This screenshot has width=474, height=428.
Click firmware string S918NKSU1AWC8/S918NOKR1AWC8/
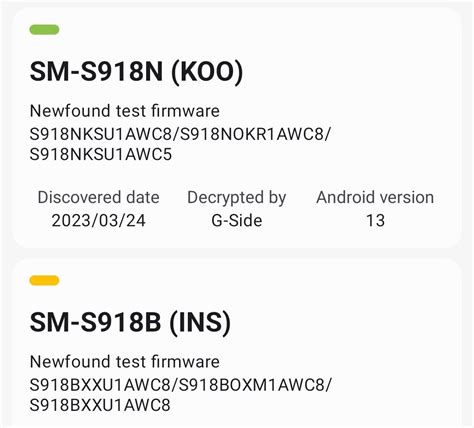(x=180, y=134)
